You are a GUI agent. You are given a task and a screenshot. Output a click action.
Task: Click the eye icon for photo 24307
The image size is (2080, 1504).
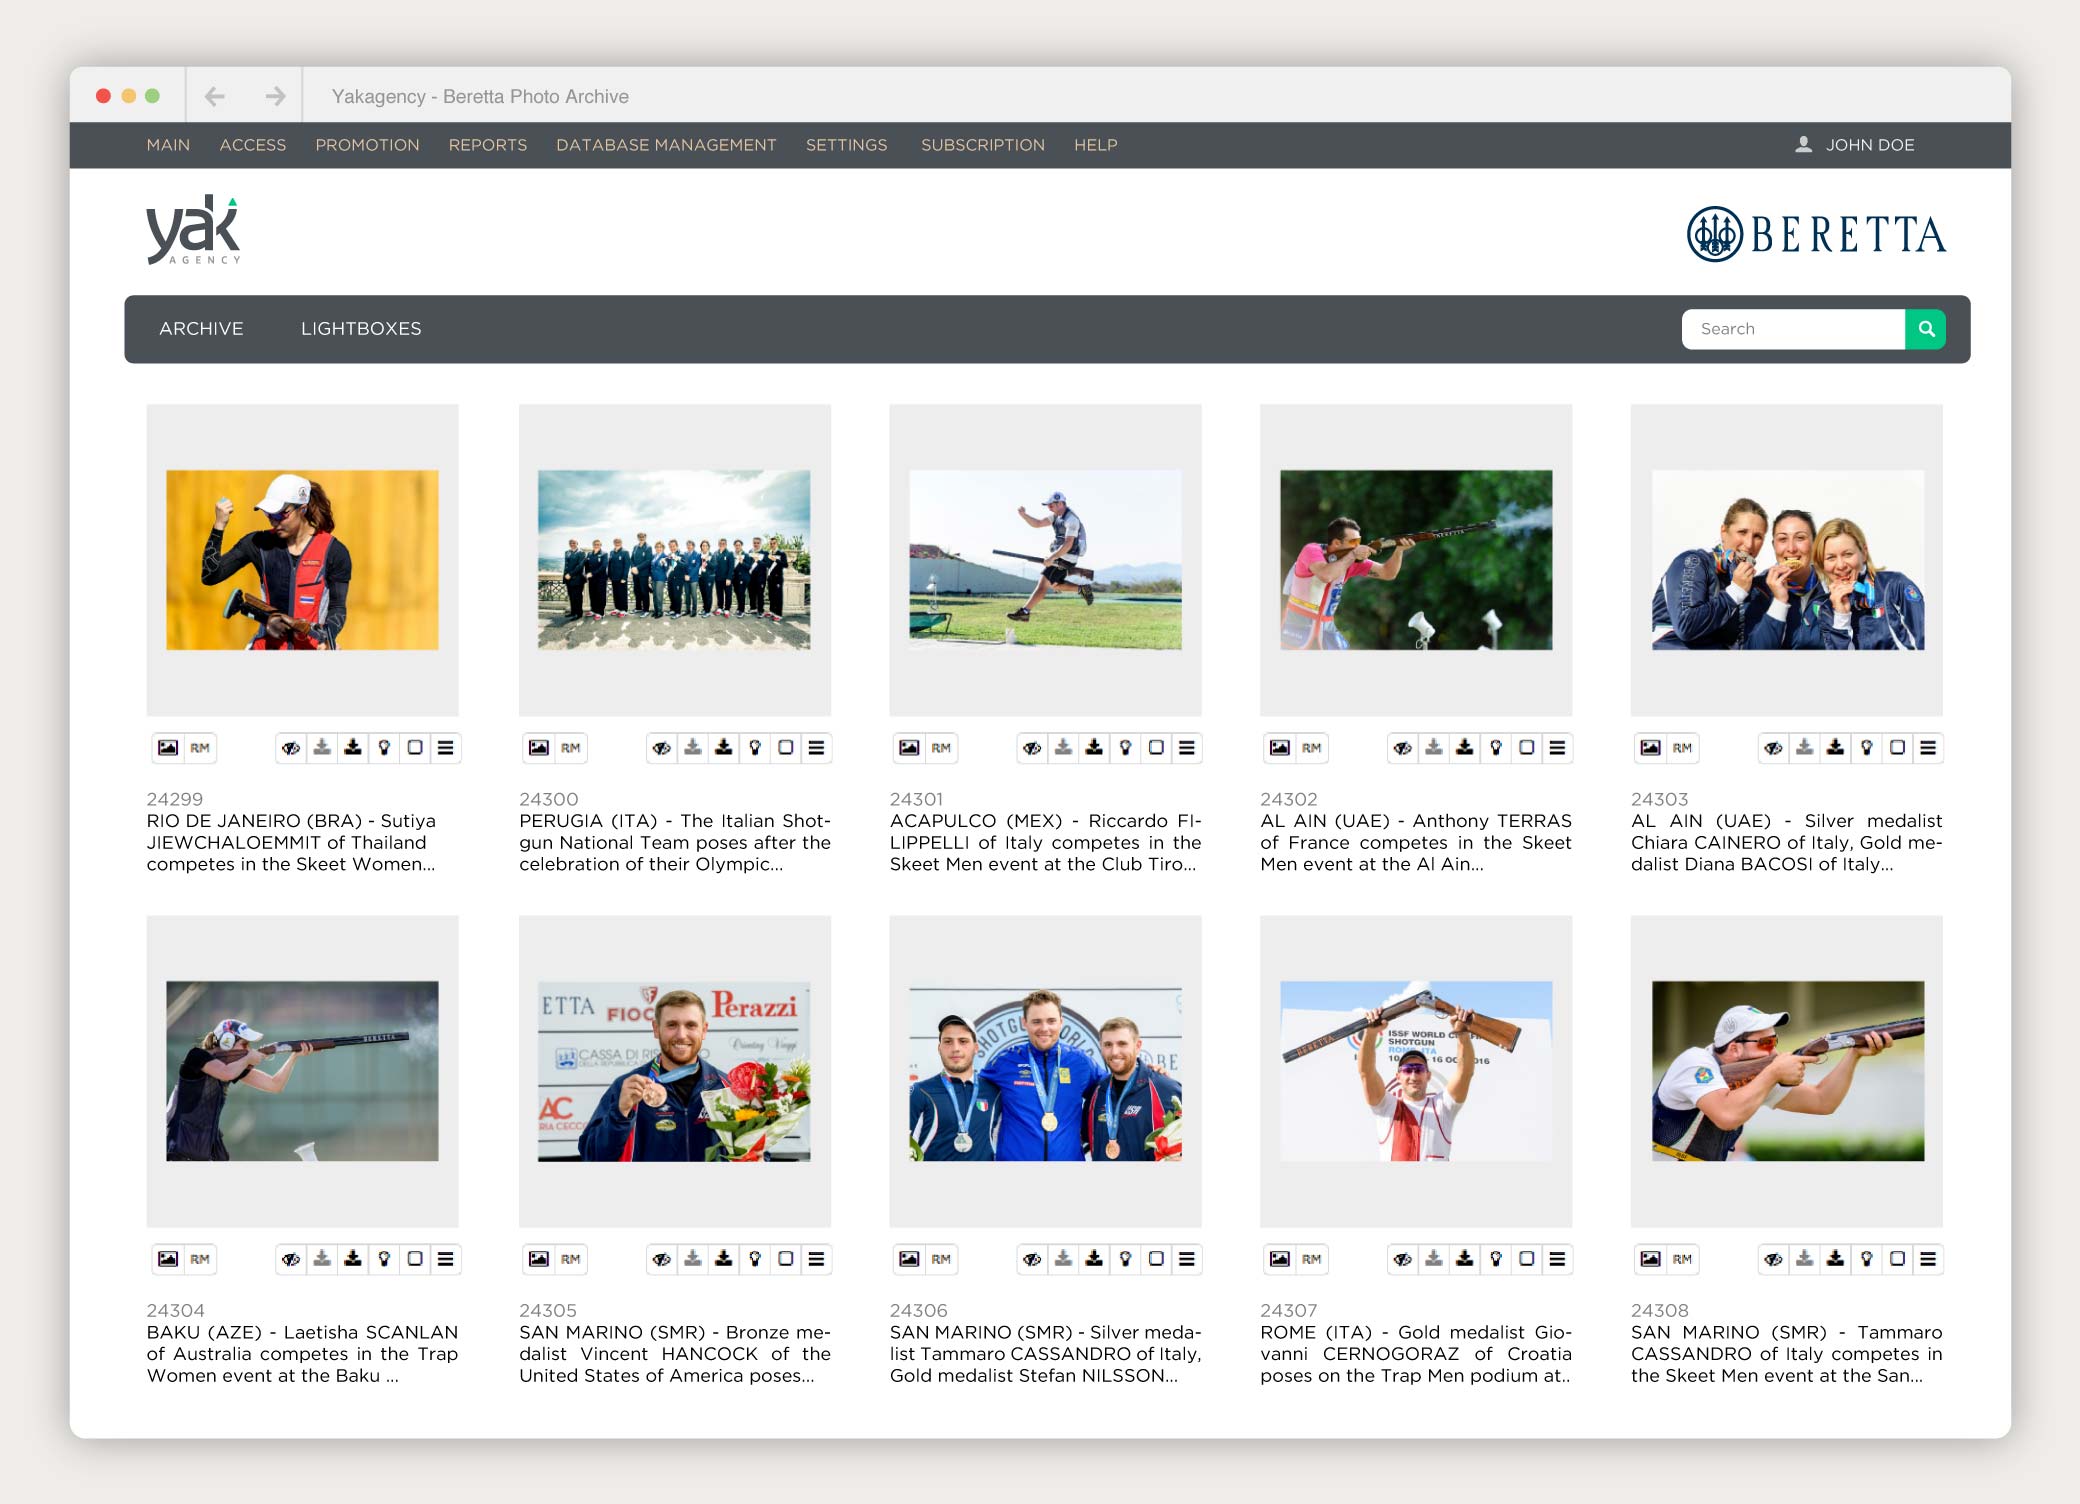[x=1403, y=1259]
